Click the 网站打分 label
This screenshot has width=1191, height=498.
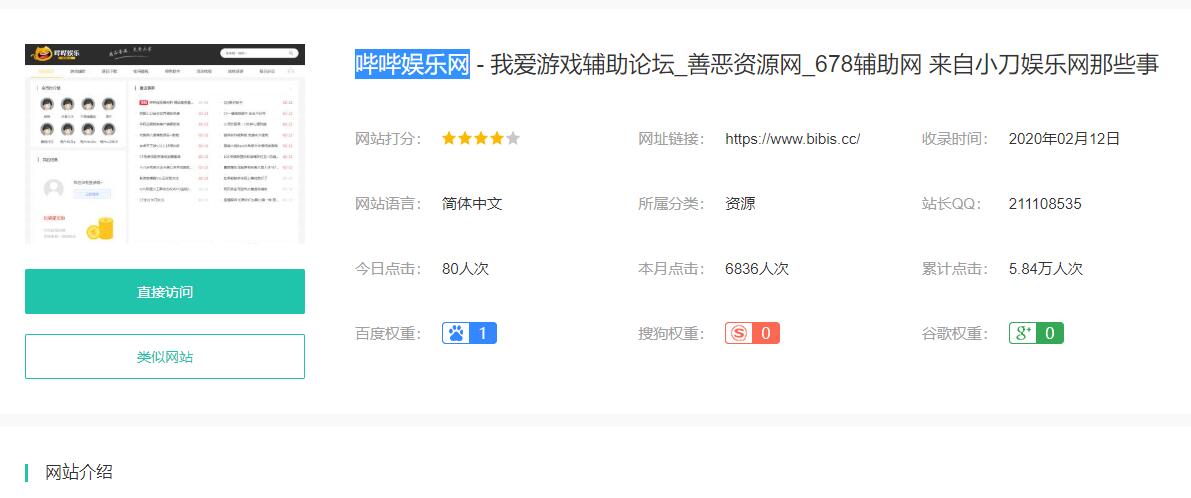(388, 139)
